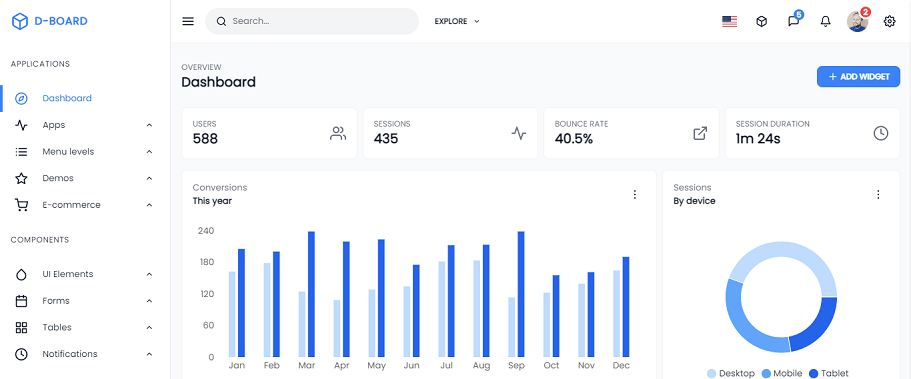Expand the sidebar Notifications chevron
911x379 pixels.
point(149,354)
